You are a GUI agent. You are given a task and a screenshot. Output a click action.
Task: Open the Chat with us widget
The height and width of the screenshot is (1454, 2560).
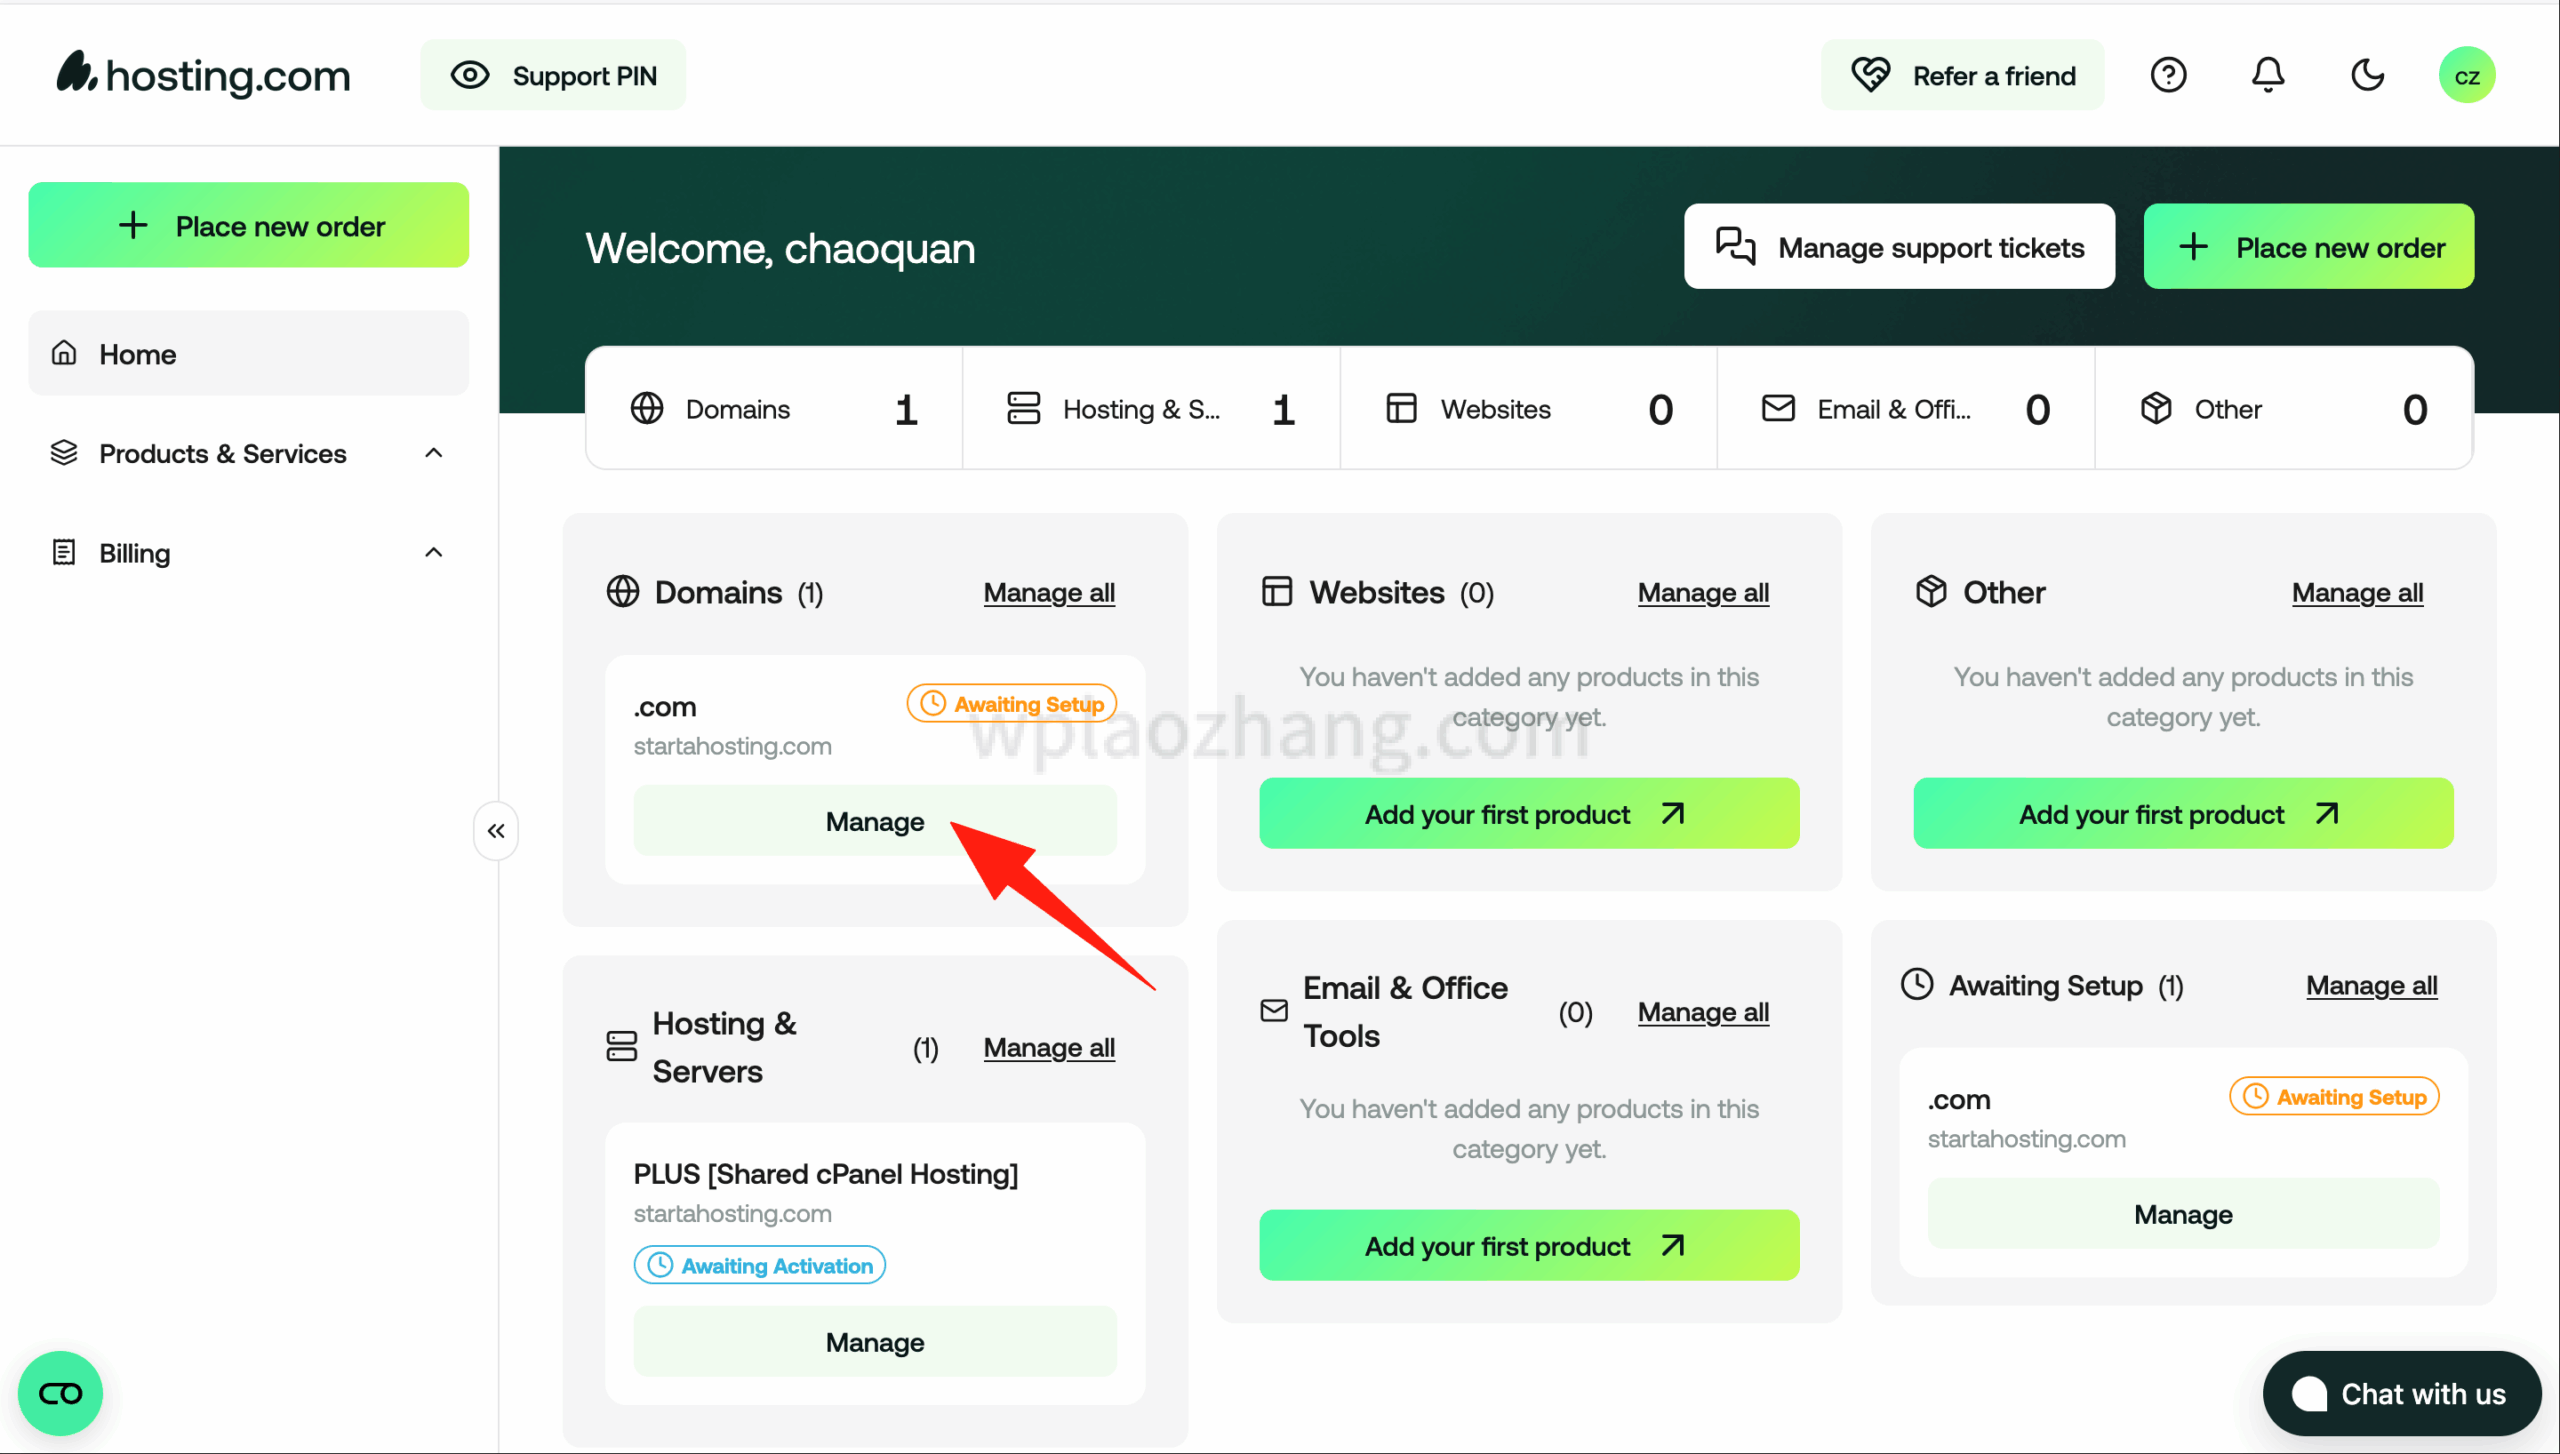2402,1393
